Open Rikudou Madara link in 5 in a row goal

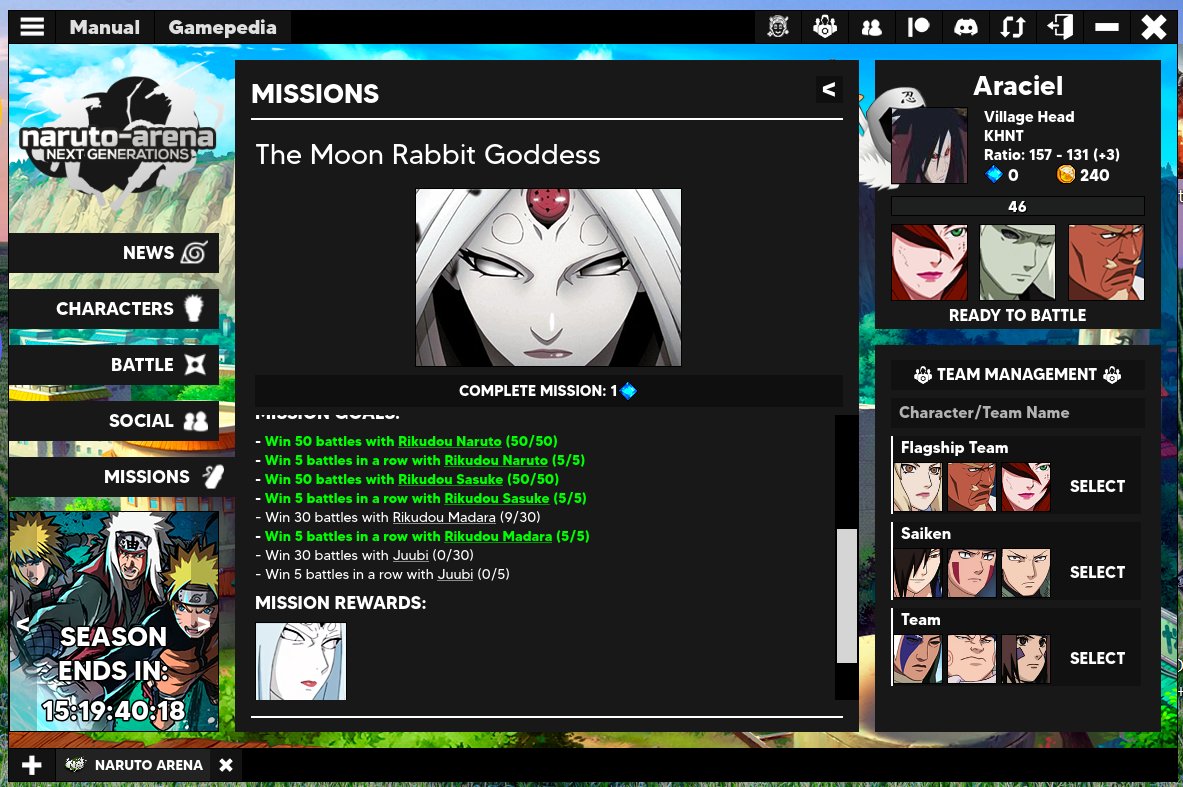498,536
